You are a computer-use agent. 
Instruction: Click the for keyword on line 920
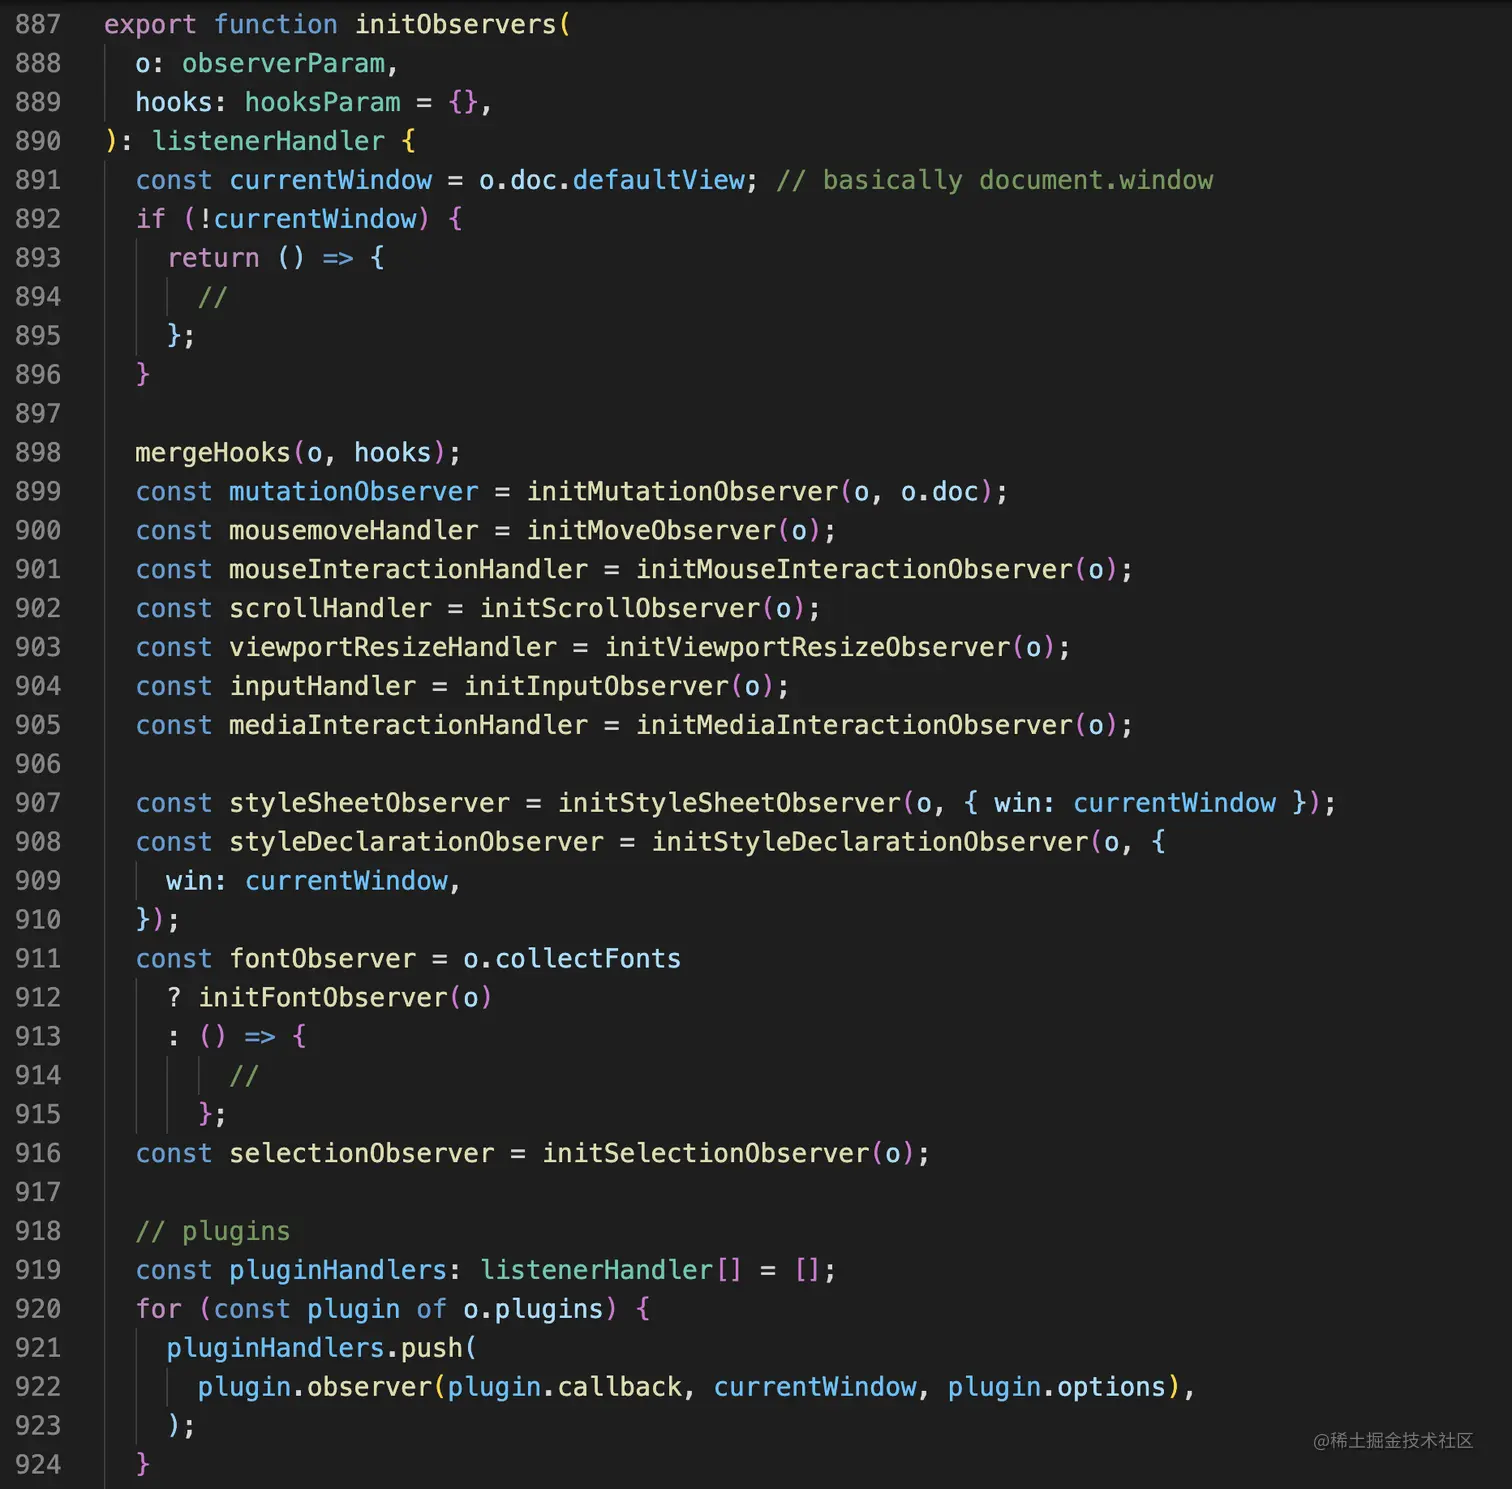tap(159, 1311)
